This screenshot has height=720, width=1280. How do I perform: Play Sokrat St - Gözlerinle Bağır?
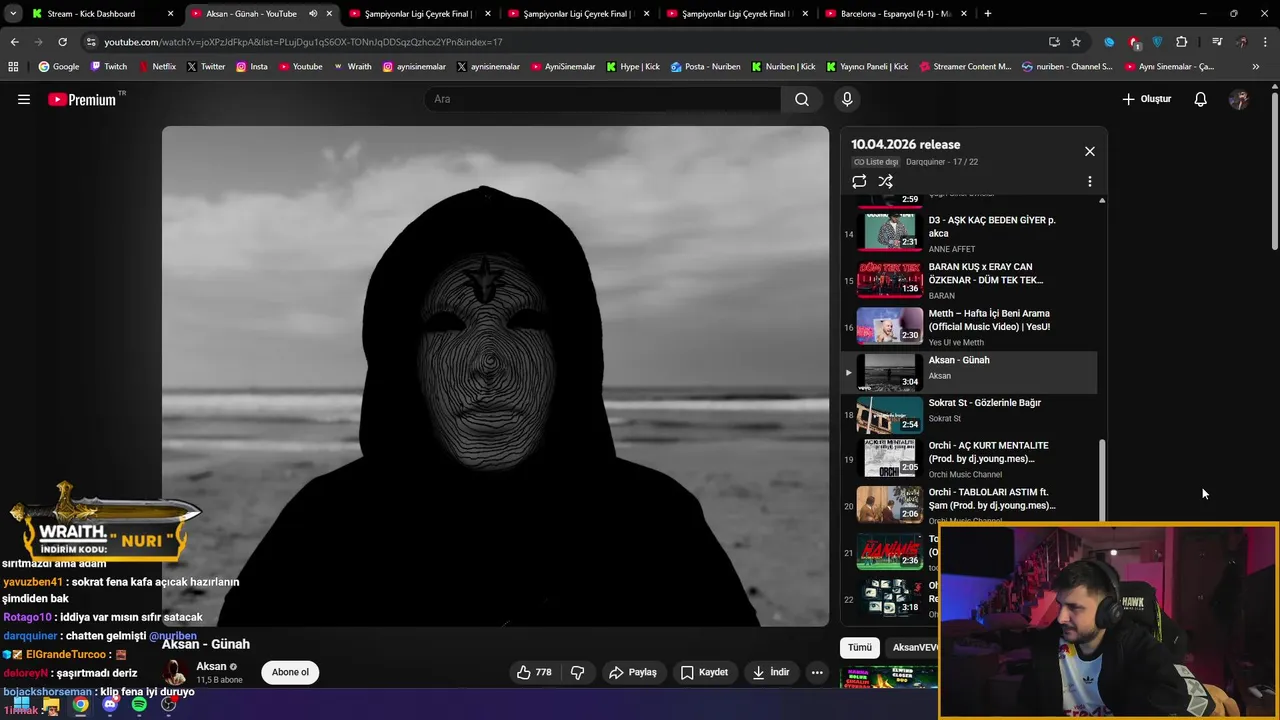[969, 415]
